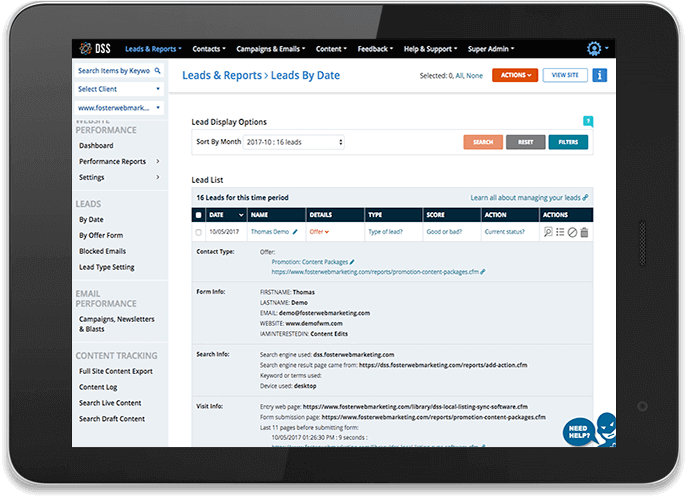Screen dimensions: 687x498
Task: Click the list details icon in Actions column
Action: [560, 232]
